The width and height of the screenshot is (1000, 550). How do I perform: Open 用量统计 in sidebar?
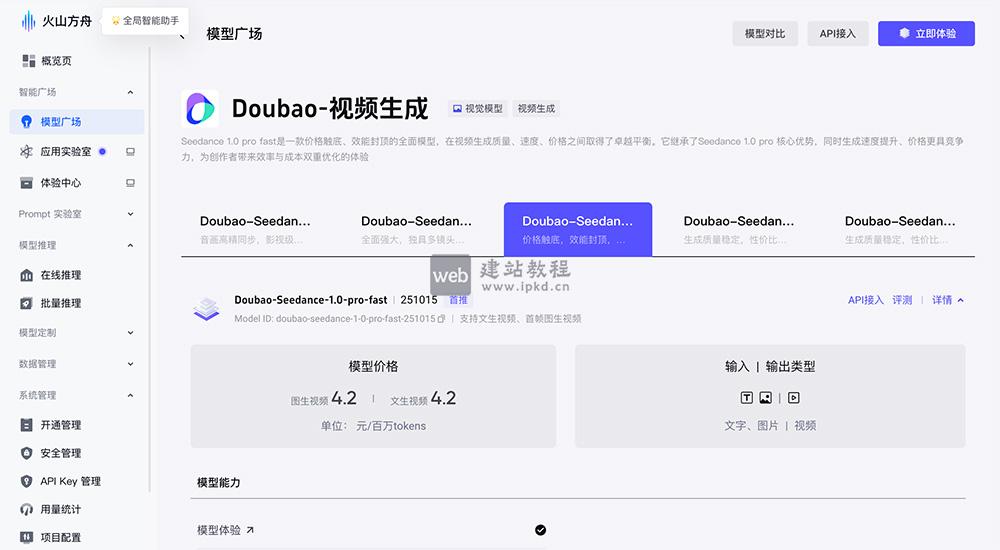[x=61, y=509]
